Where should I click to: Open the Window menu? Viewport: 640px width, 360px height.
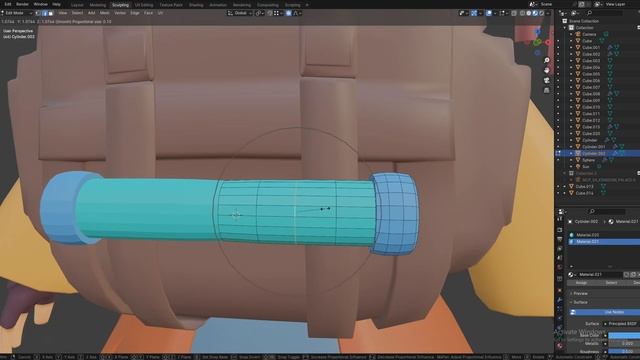tap(40, 4)
